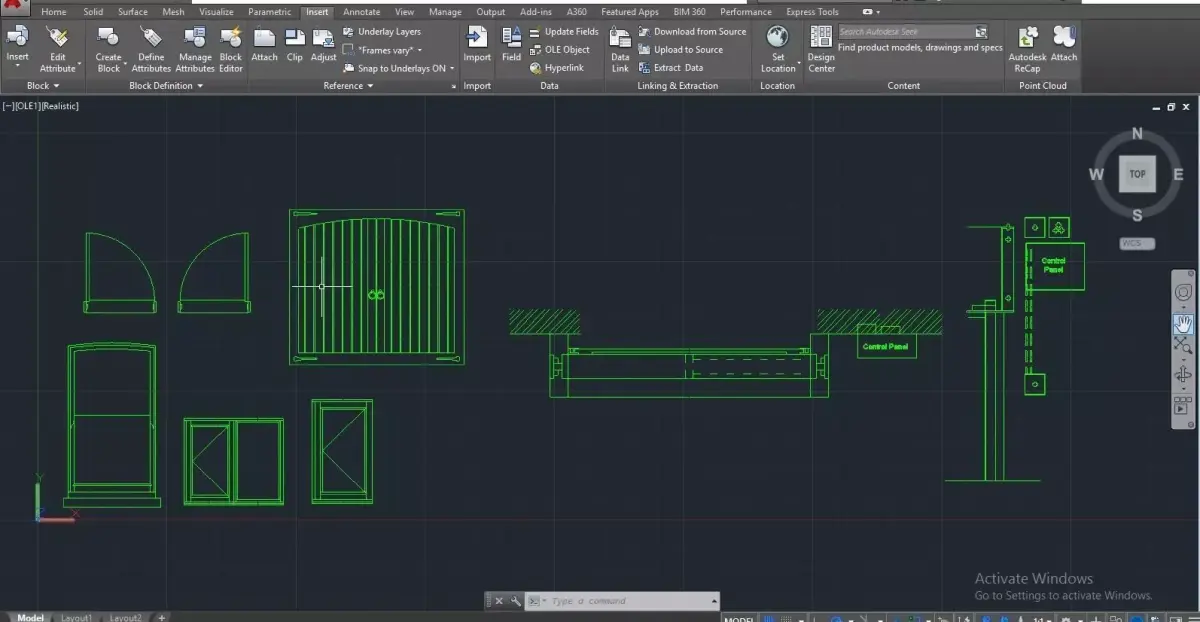
Task: Click the Point Cloud Attach icon
Action: point(1064,38)
